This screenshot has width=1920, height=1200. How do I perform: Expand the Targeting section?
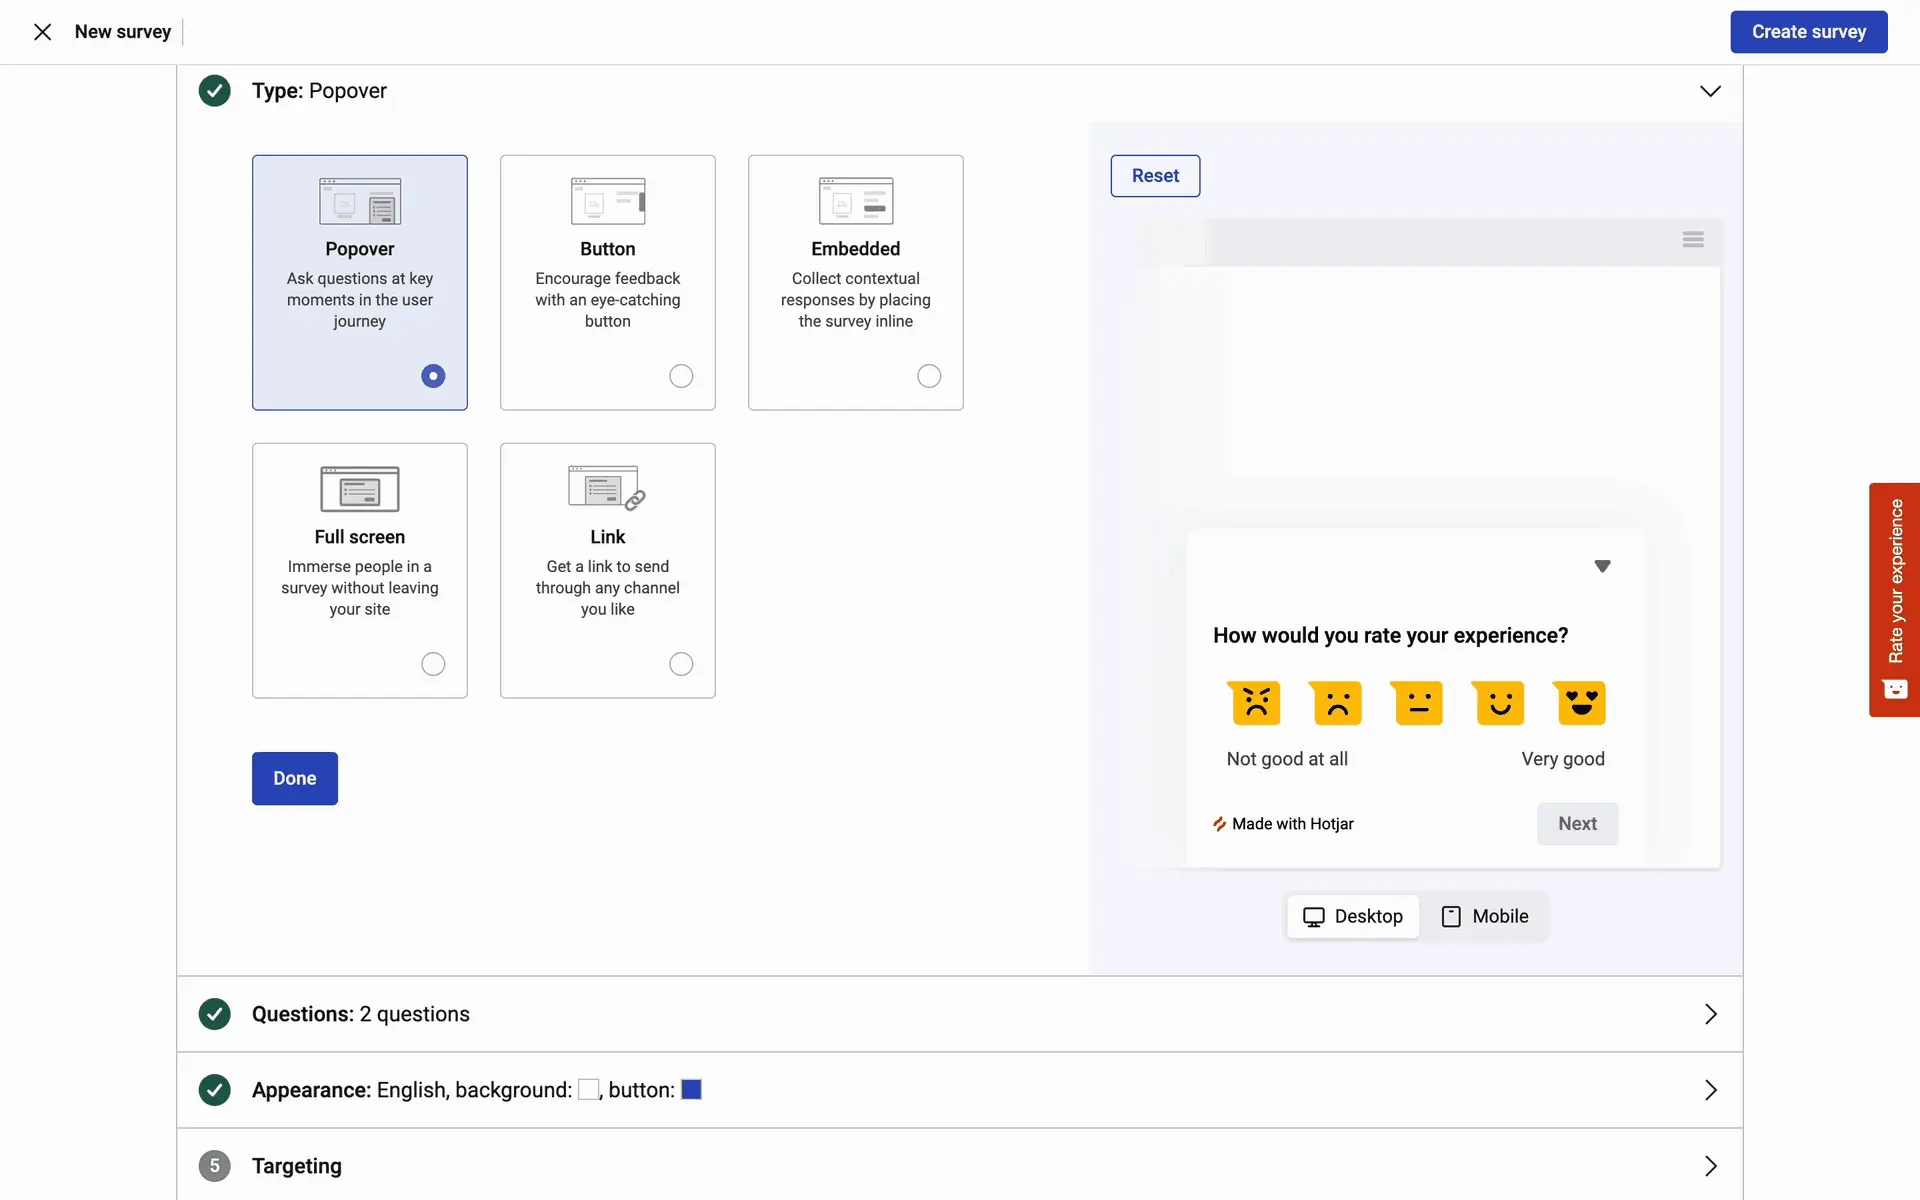pos(1710,1166)
